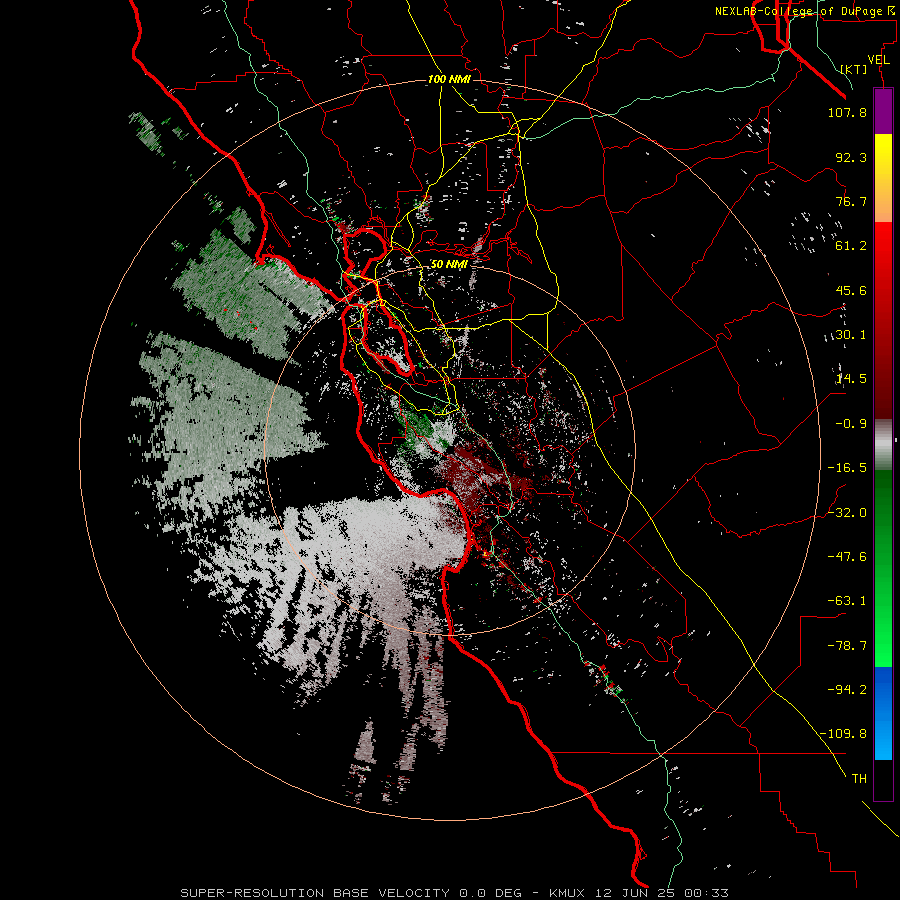Click the 50 NMI range ring label
Viewport: 900px width, 900px height.
(x=449, y=264)
